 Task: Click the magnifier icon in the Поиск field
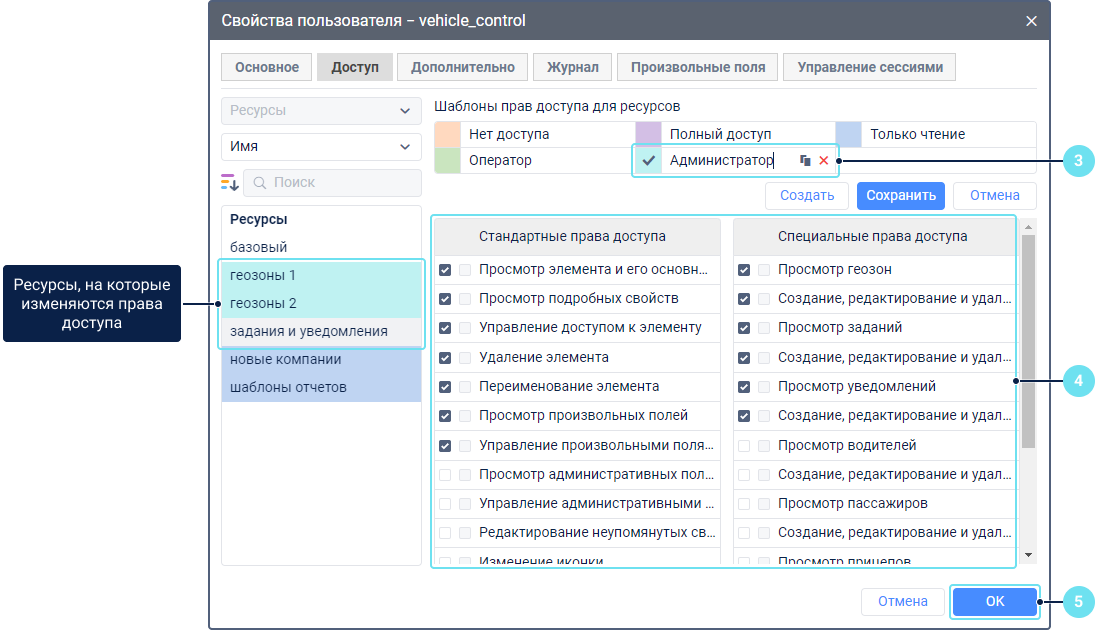tap(259, 183)
